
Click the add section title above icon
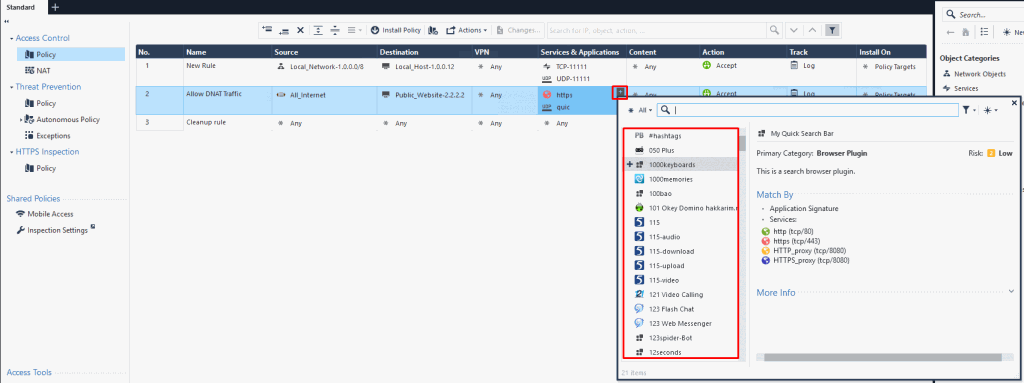tap(318, 30)
